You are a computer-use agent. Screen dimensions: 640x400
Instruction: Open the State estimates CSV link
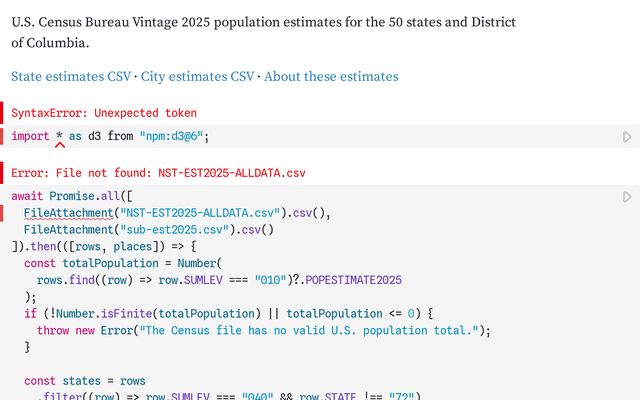(x=71, y=76)
